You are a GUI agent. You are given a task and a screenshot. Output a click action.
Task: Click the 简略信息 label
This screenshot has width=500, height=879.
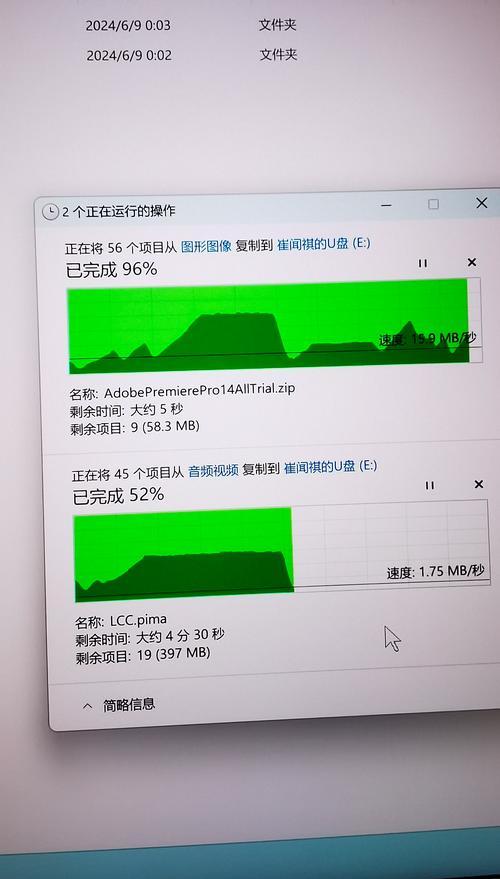[129, 705]
